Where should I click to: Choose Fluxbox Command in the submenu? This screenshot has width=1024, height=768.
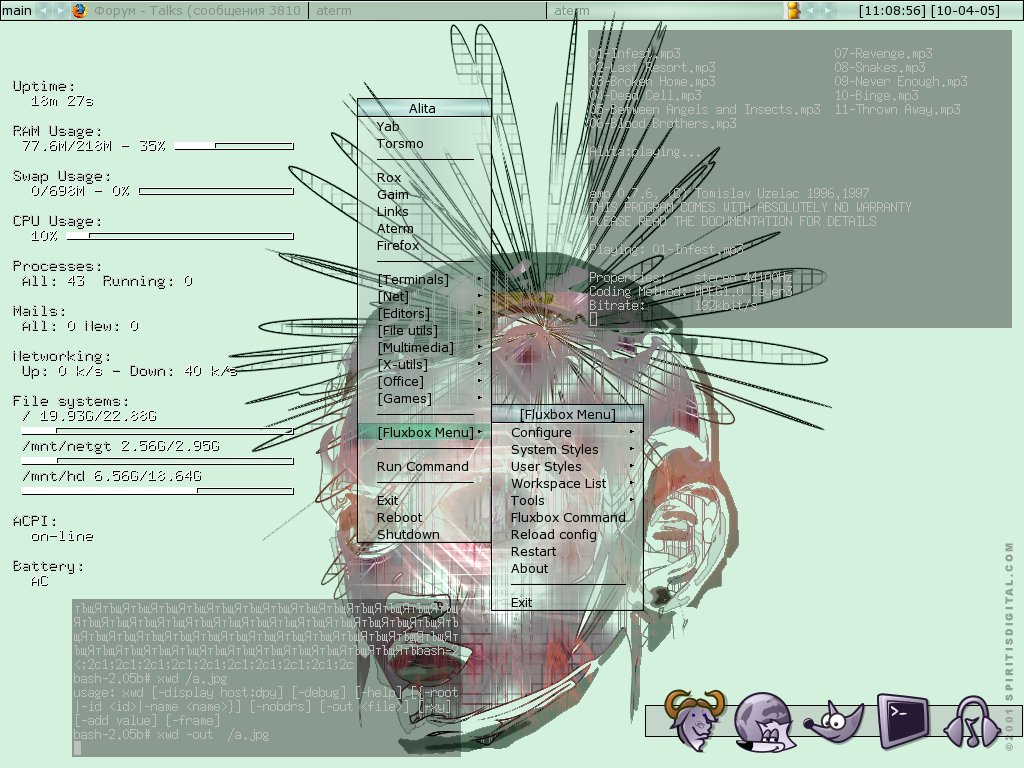point(568,517)
